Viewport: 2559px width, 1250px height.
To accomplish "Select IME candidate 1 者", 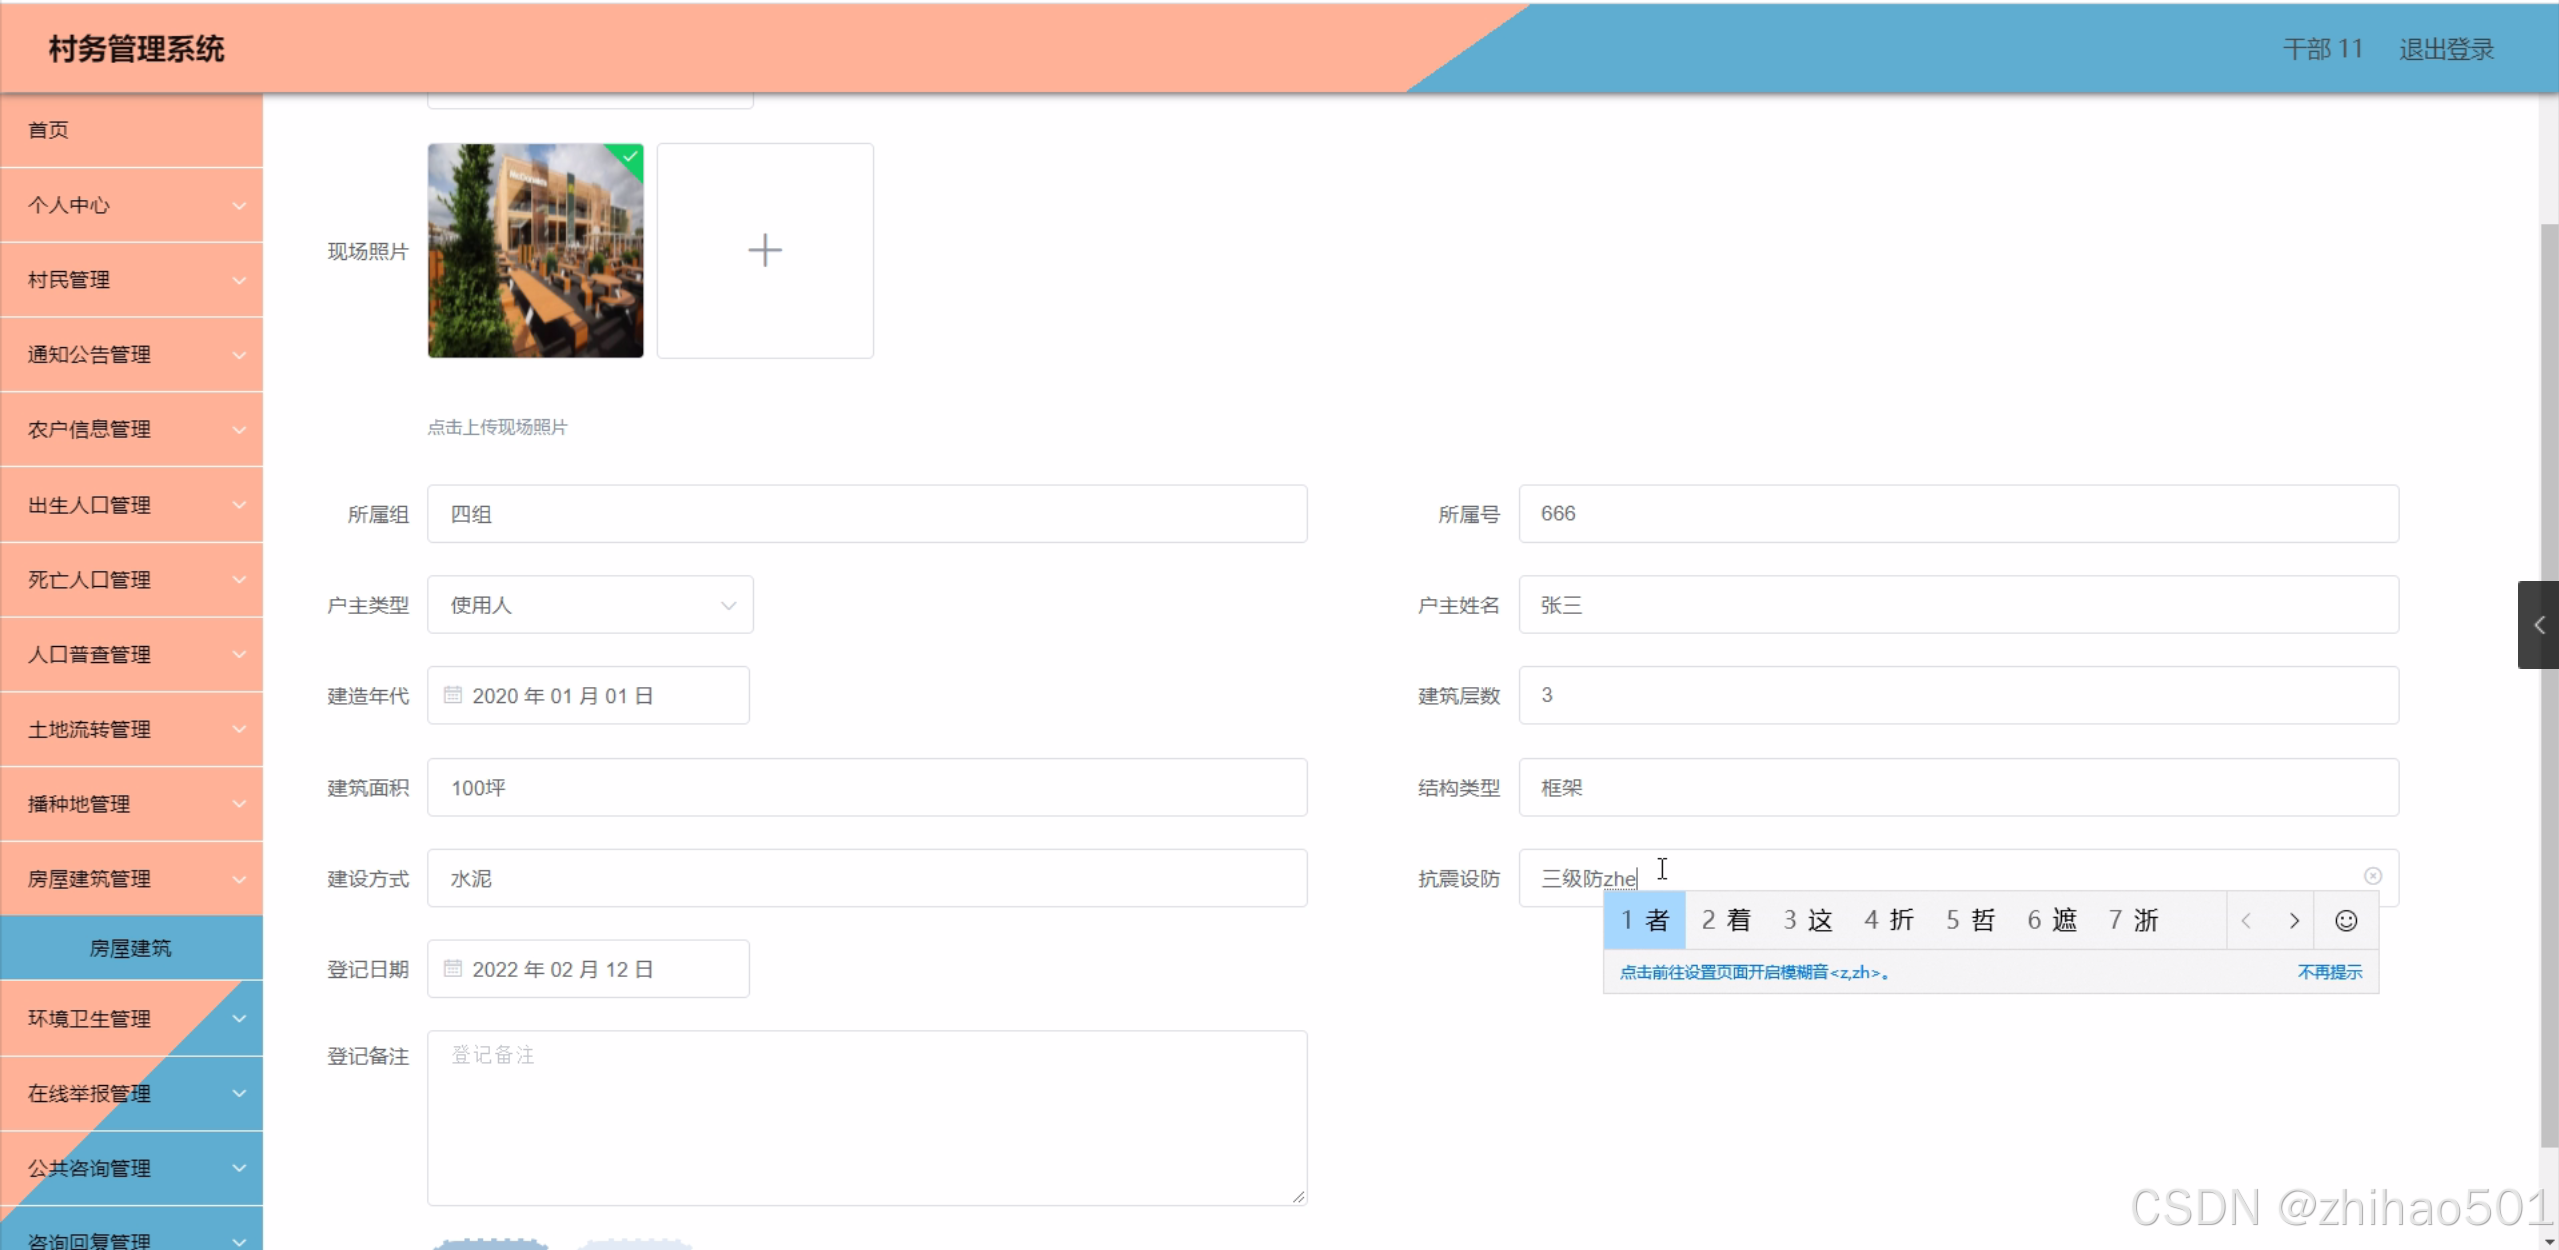I will click(1644, 920).
